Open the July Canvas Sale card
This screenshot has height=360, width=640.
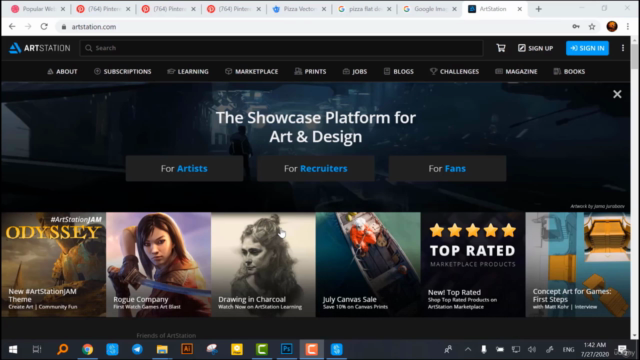point(368,264)
